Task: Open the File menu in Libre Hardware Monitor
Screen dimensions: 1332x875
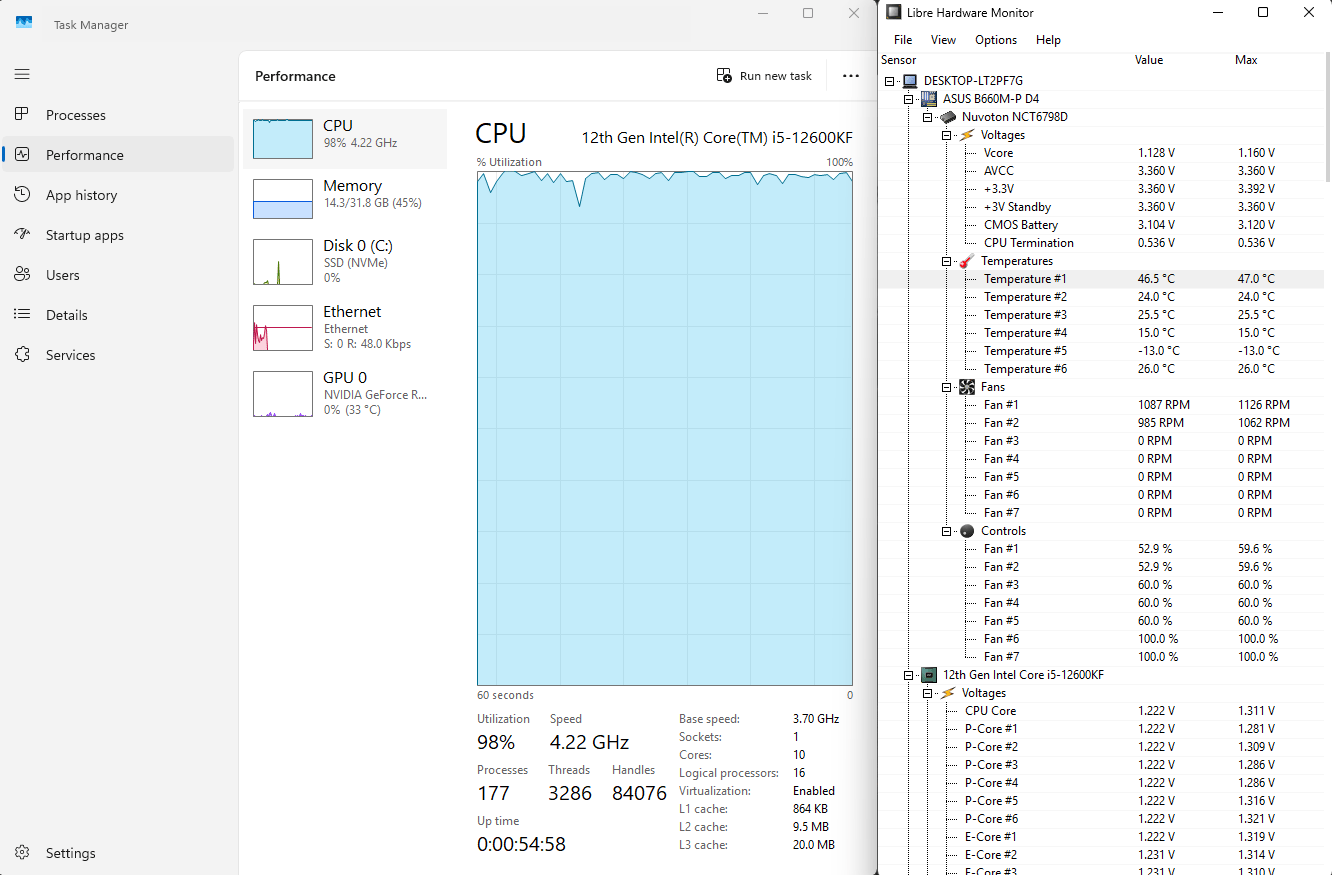Action: (903, 40)
